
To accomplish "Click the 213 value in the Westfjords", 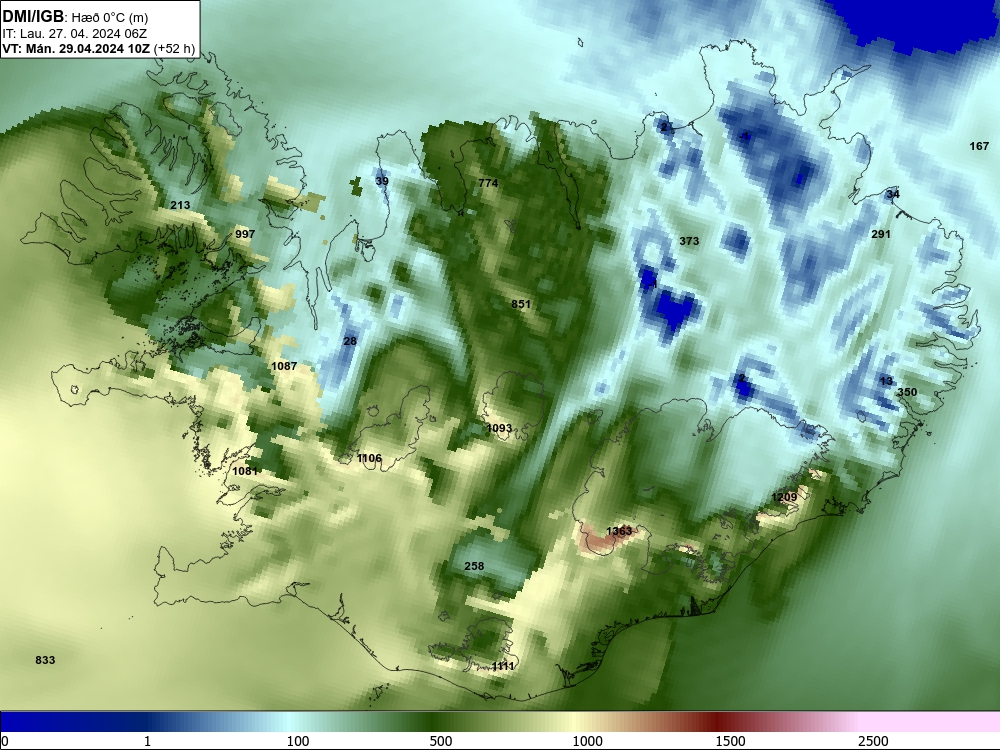I will click(x=180, y=205).
